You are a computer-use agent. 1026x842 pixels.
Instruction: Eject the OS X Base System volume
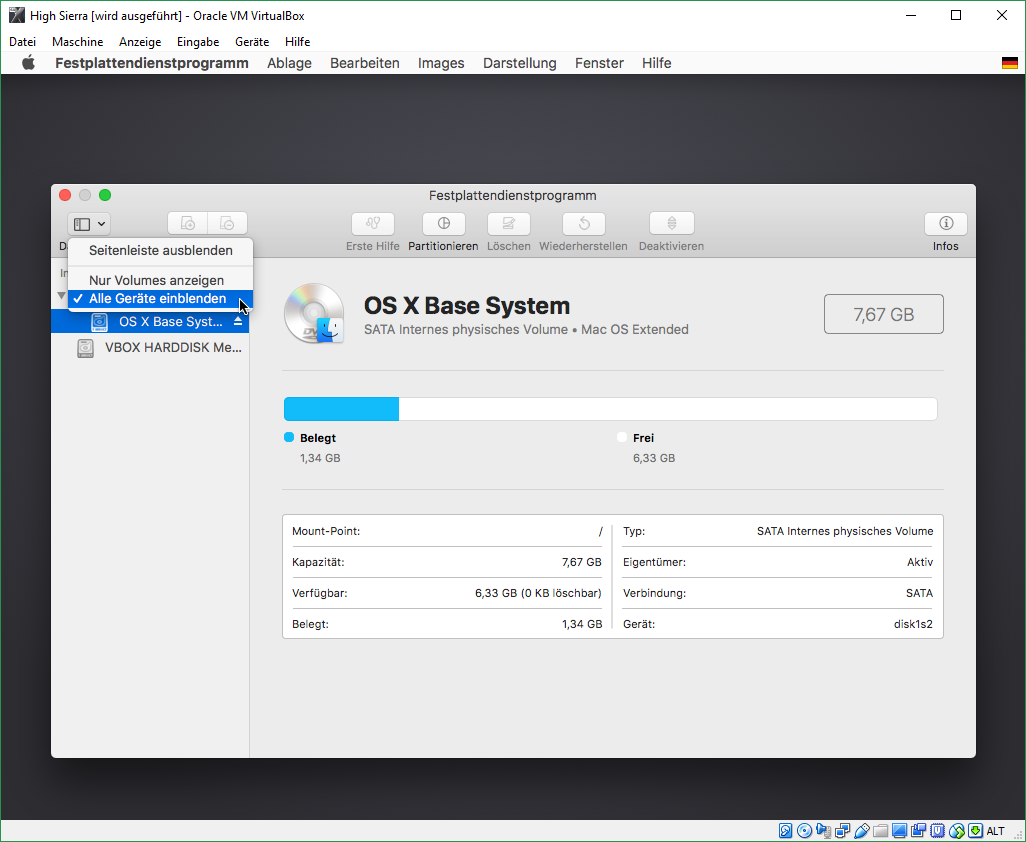click(x=238, y=322)
